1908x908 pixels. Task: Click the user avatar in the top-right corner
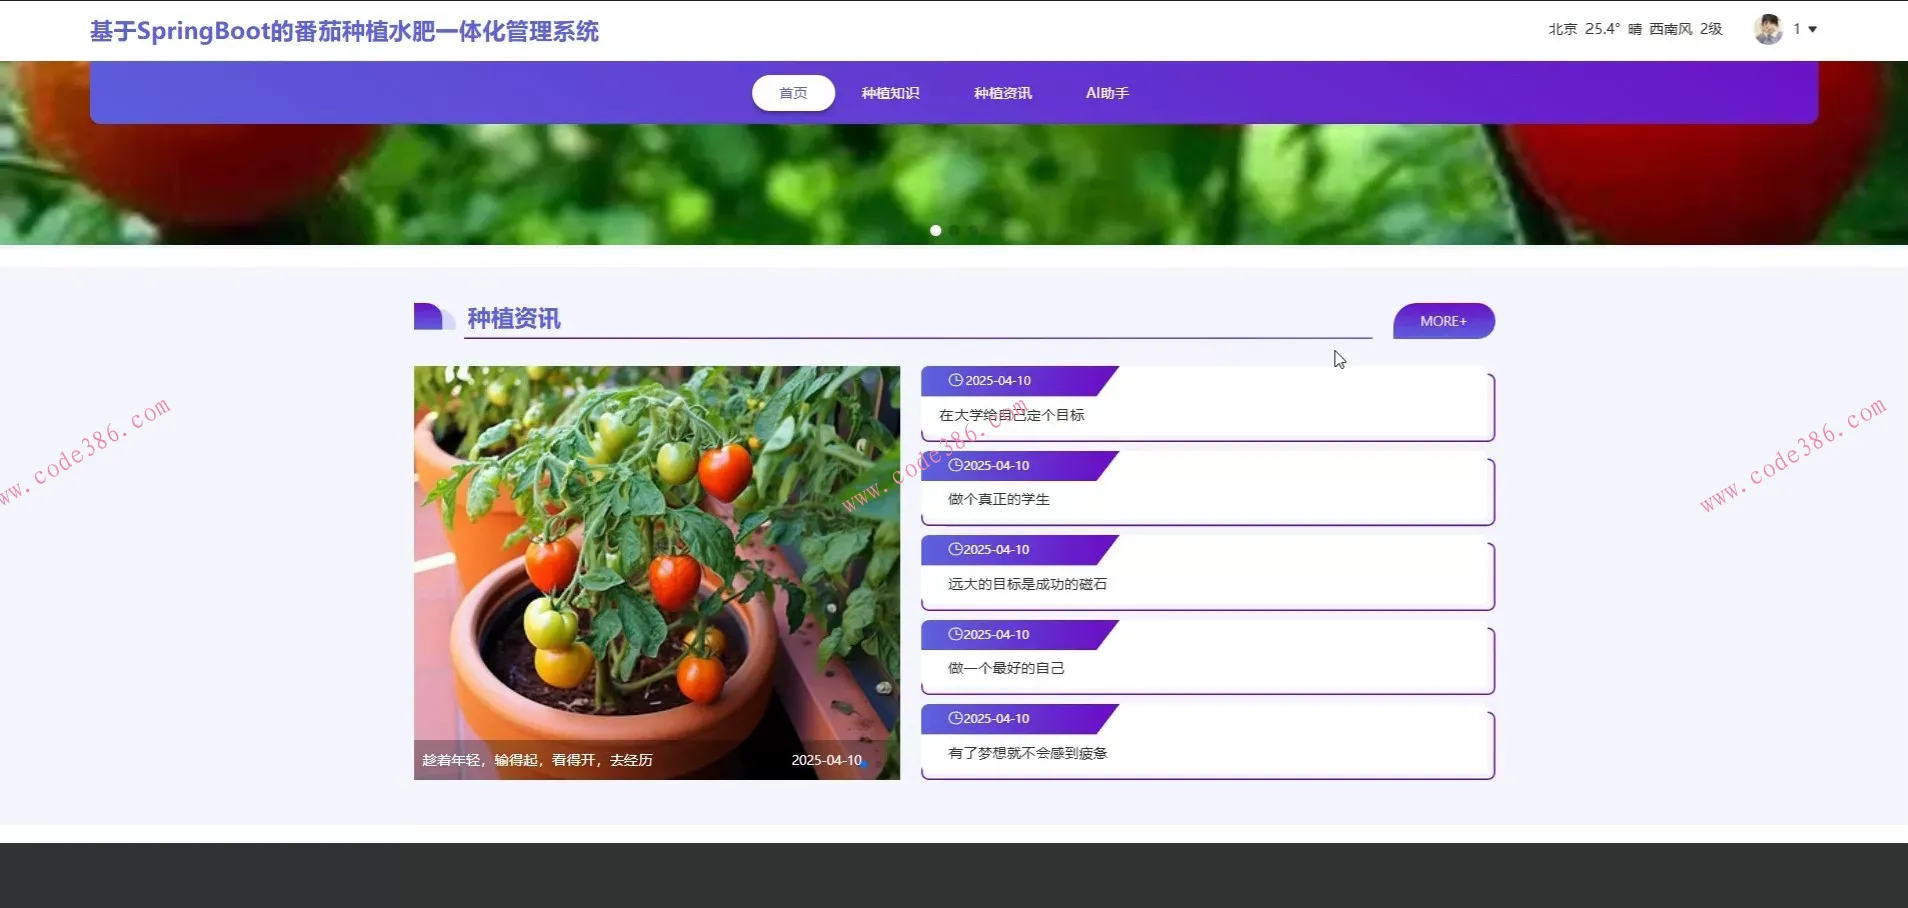[1768, 29]
